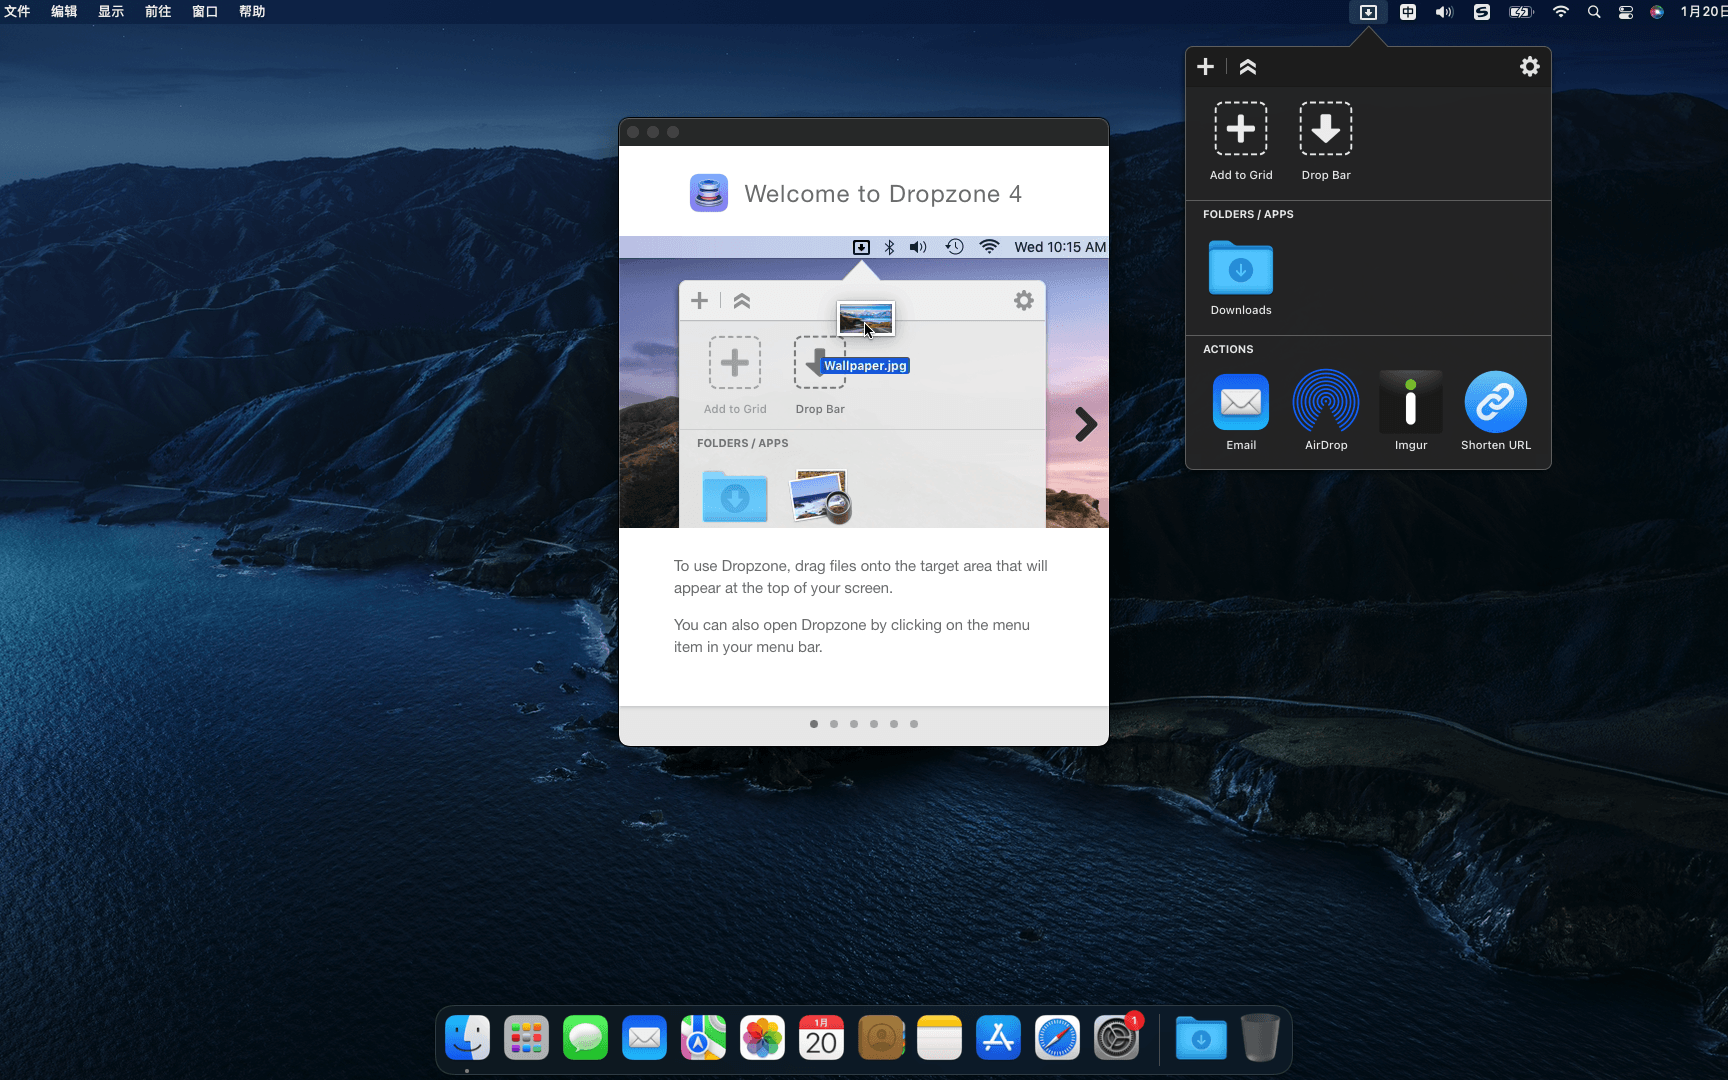This screenshot has width=1728, height=1080.
Task: Collapse Dropzone grid with double-chevron icon
Action: point(1247,67)
